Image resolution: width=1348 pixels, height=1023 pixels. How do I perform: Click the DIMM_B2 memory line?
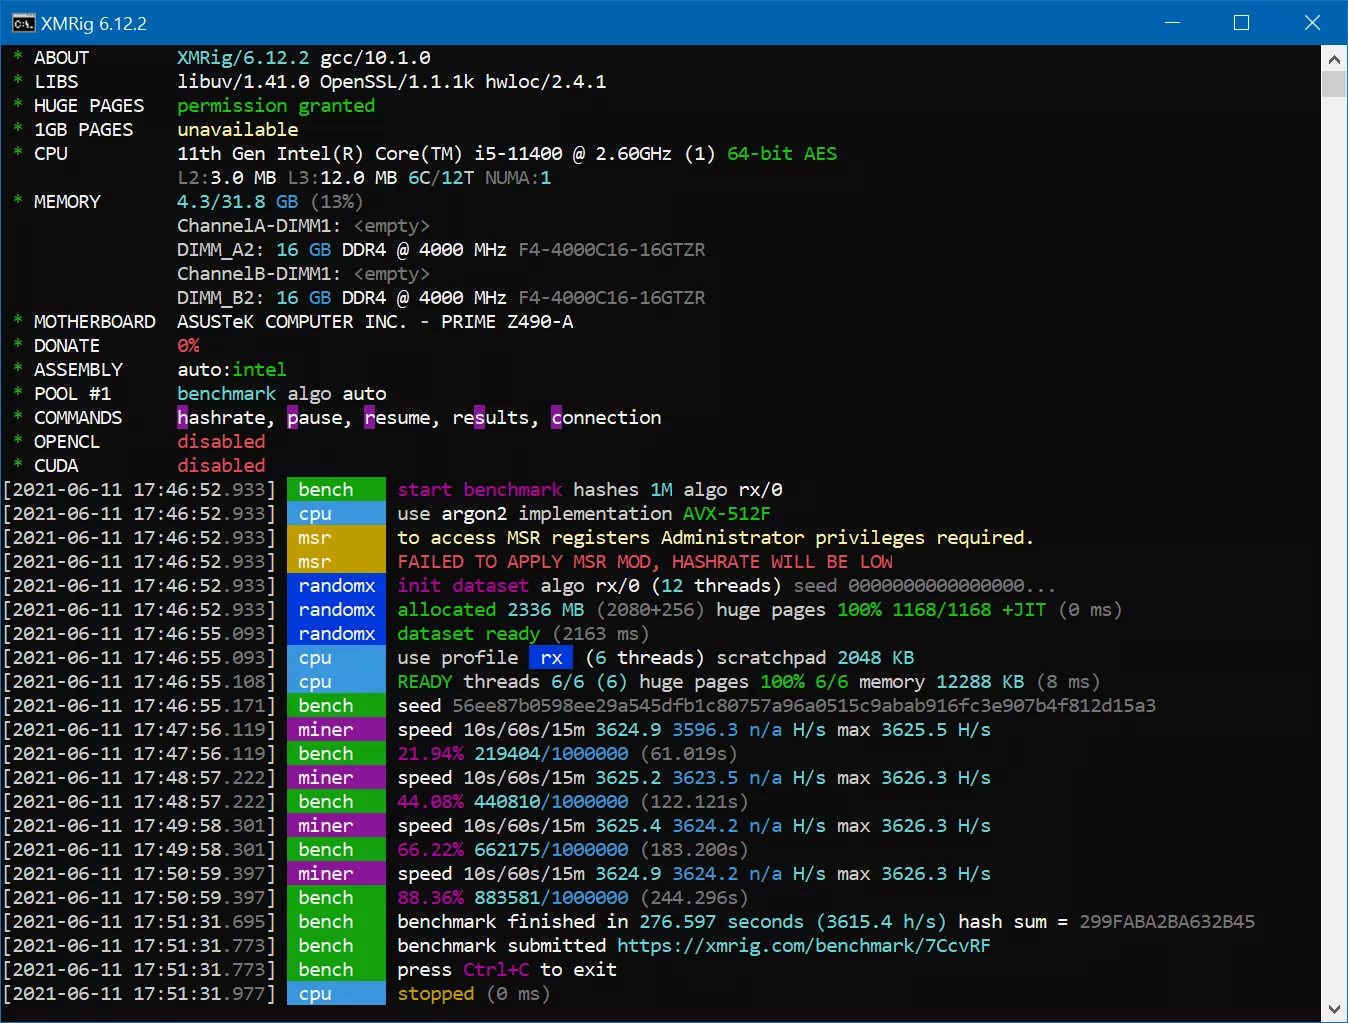(441, 298)
